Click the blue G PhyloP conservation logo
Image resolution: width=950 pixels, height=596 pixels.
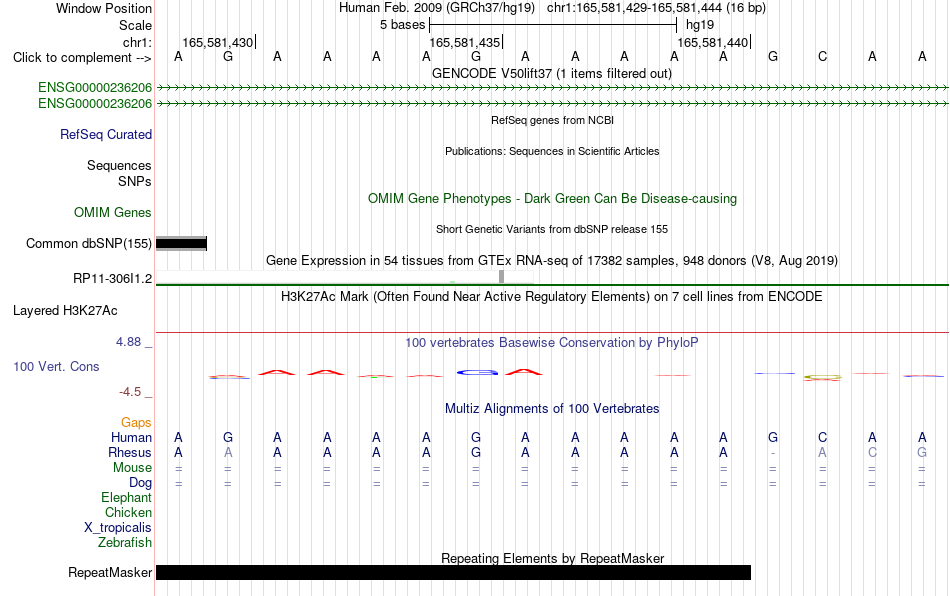click(477, 372)
